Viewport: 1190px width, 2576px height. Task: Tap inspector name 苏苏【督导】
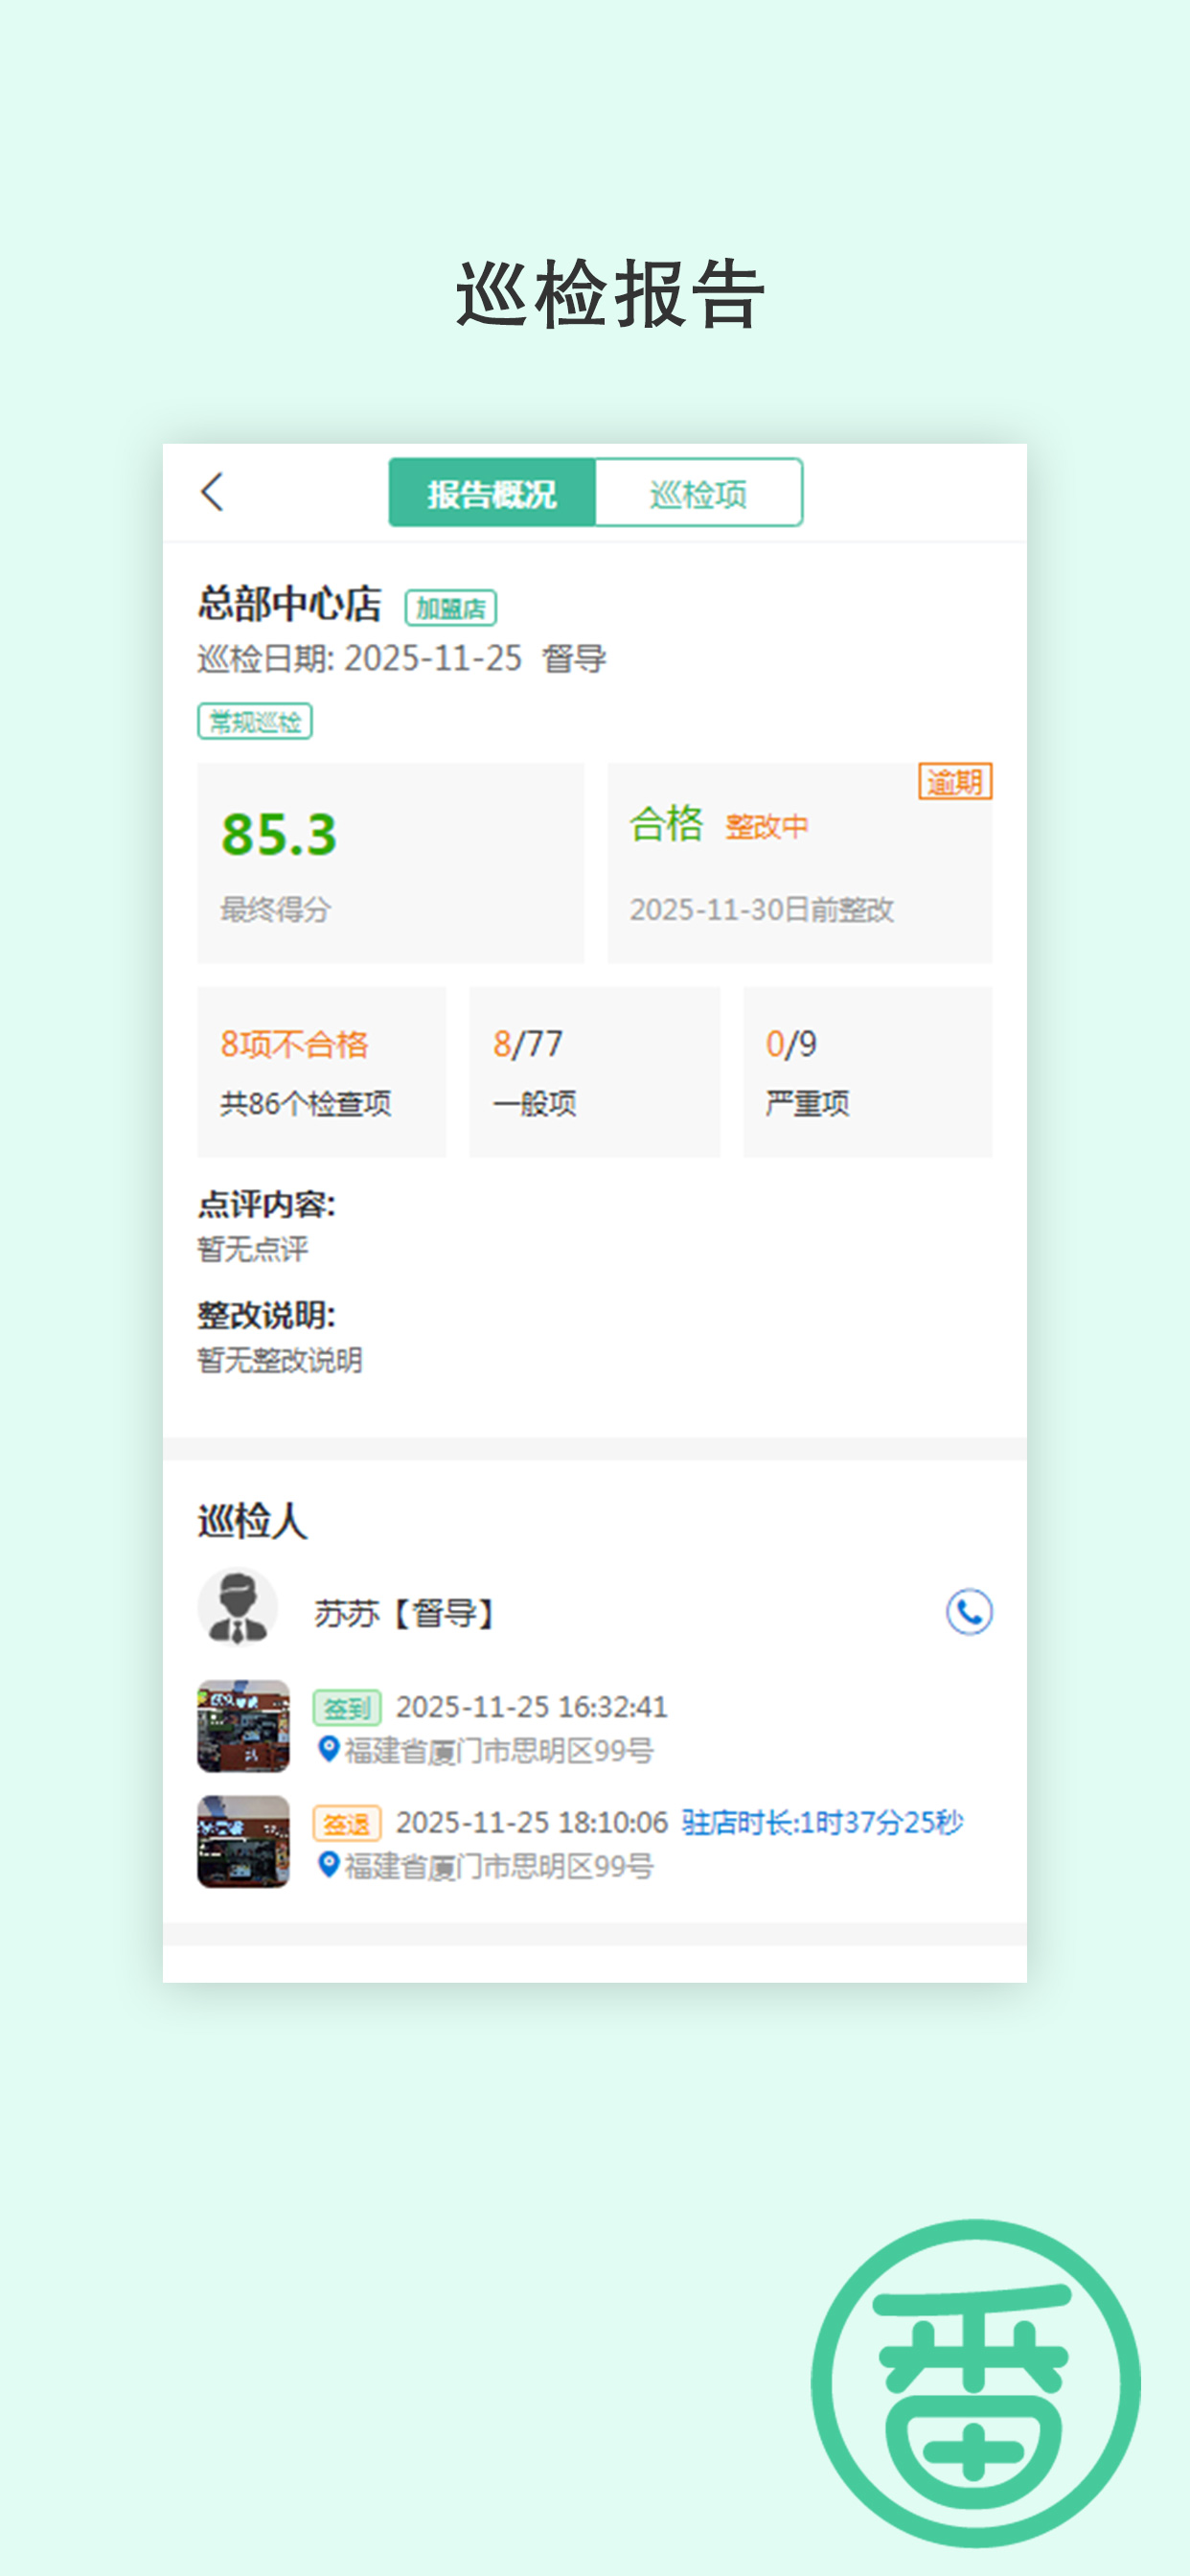[x=406, y=1612]
